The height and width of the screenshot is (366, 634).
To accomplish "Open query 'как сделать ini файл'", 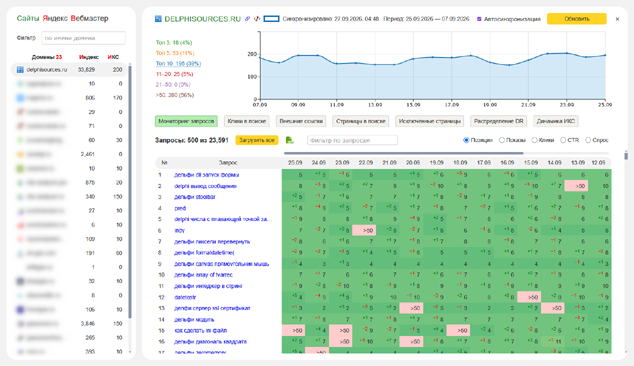I will [x=200, y=330].
